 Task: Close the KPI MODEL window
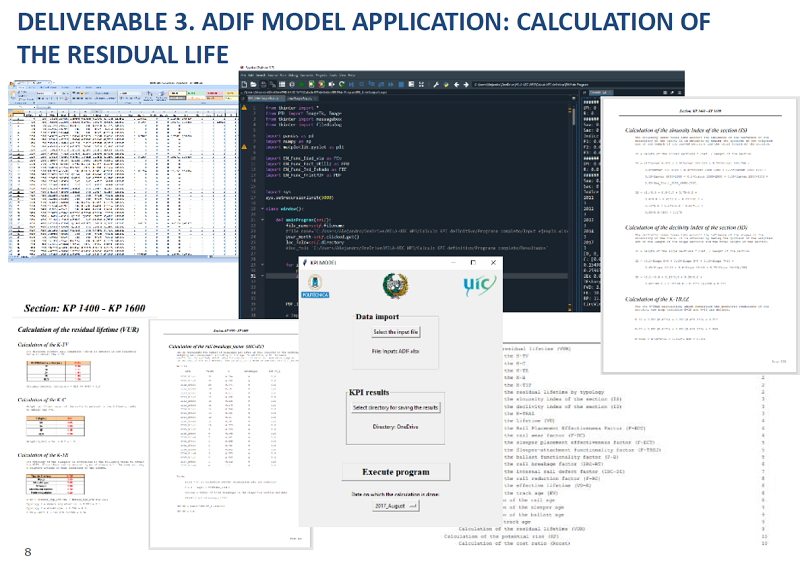[x=493, y=263]
